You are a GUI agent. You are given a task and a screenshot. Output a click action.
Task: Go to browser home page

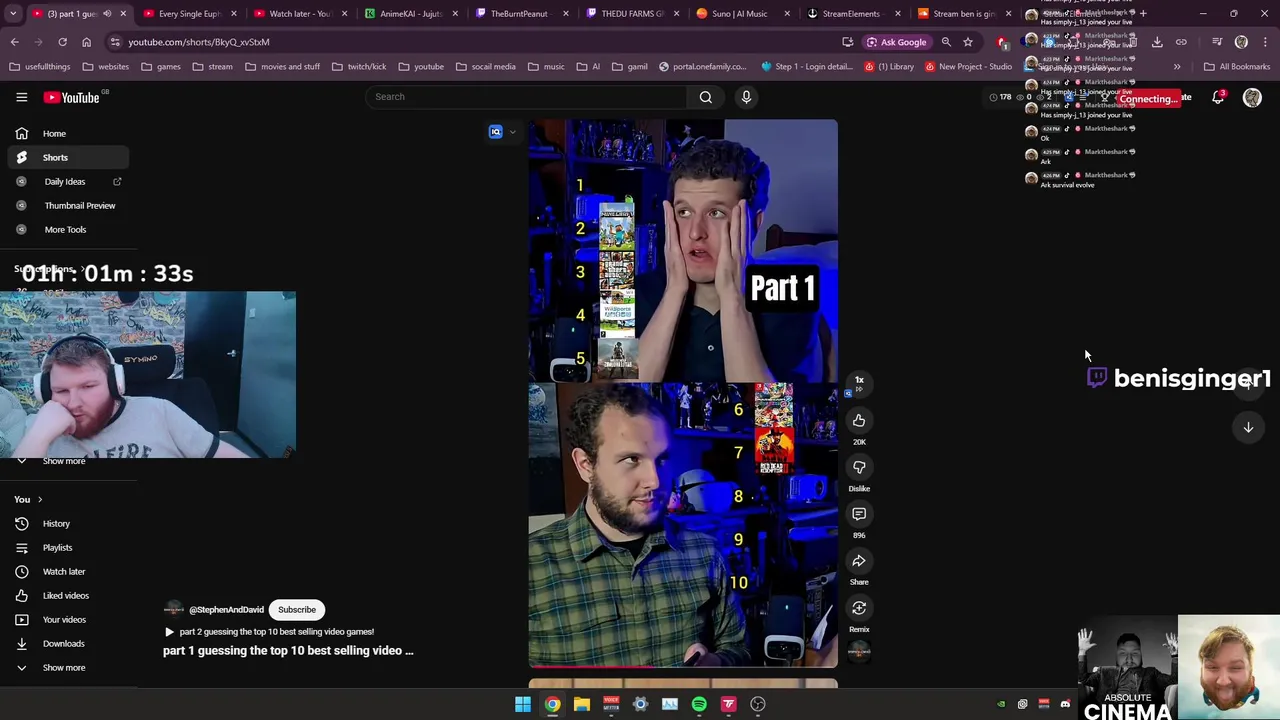point(86,42)
